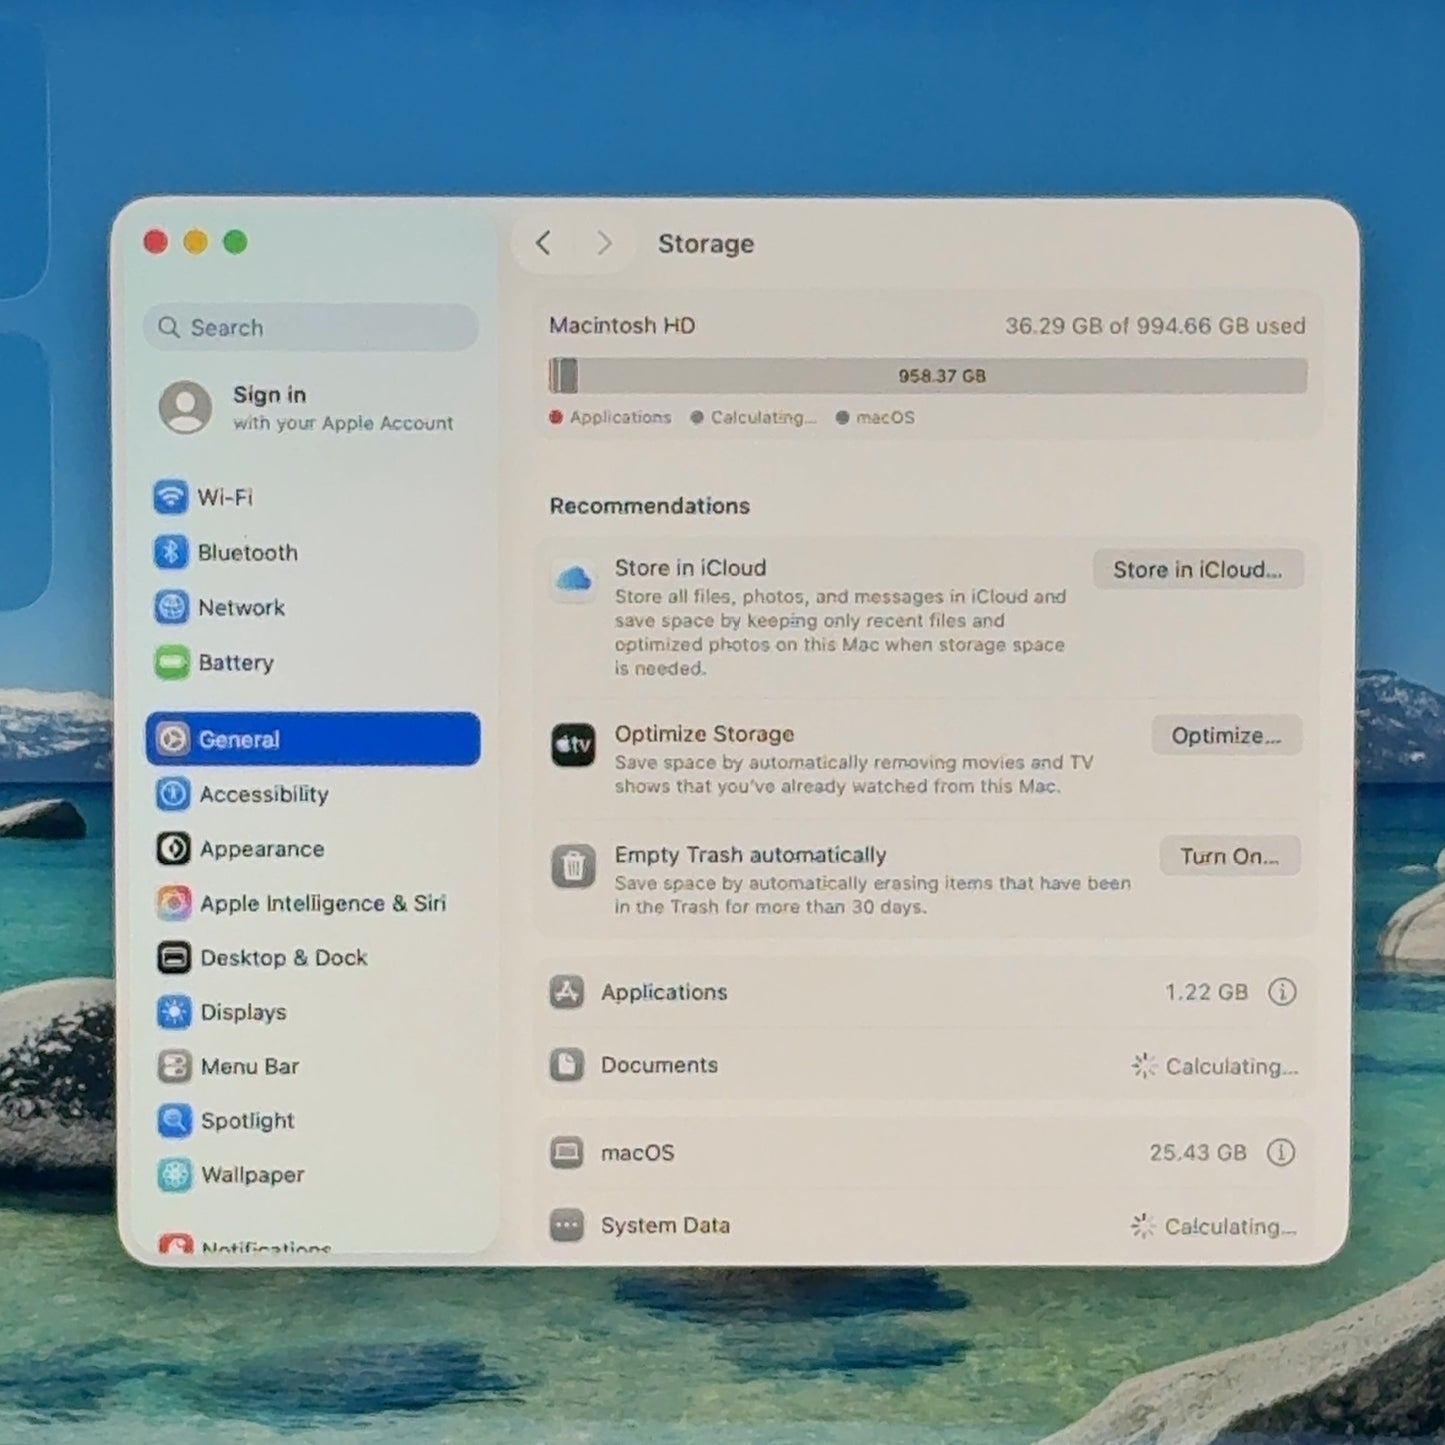The width and height of the screenshot is (1445, 1445).
Task: Sign in with your Apple Account
Action: [312, 407]
